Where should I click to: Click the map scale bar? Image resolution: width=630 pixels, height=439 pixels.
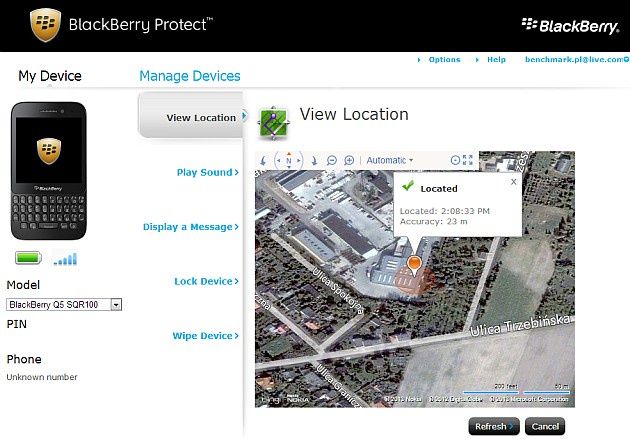516,388
